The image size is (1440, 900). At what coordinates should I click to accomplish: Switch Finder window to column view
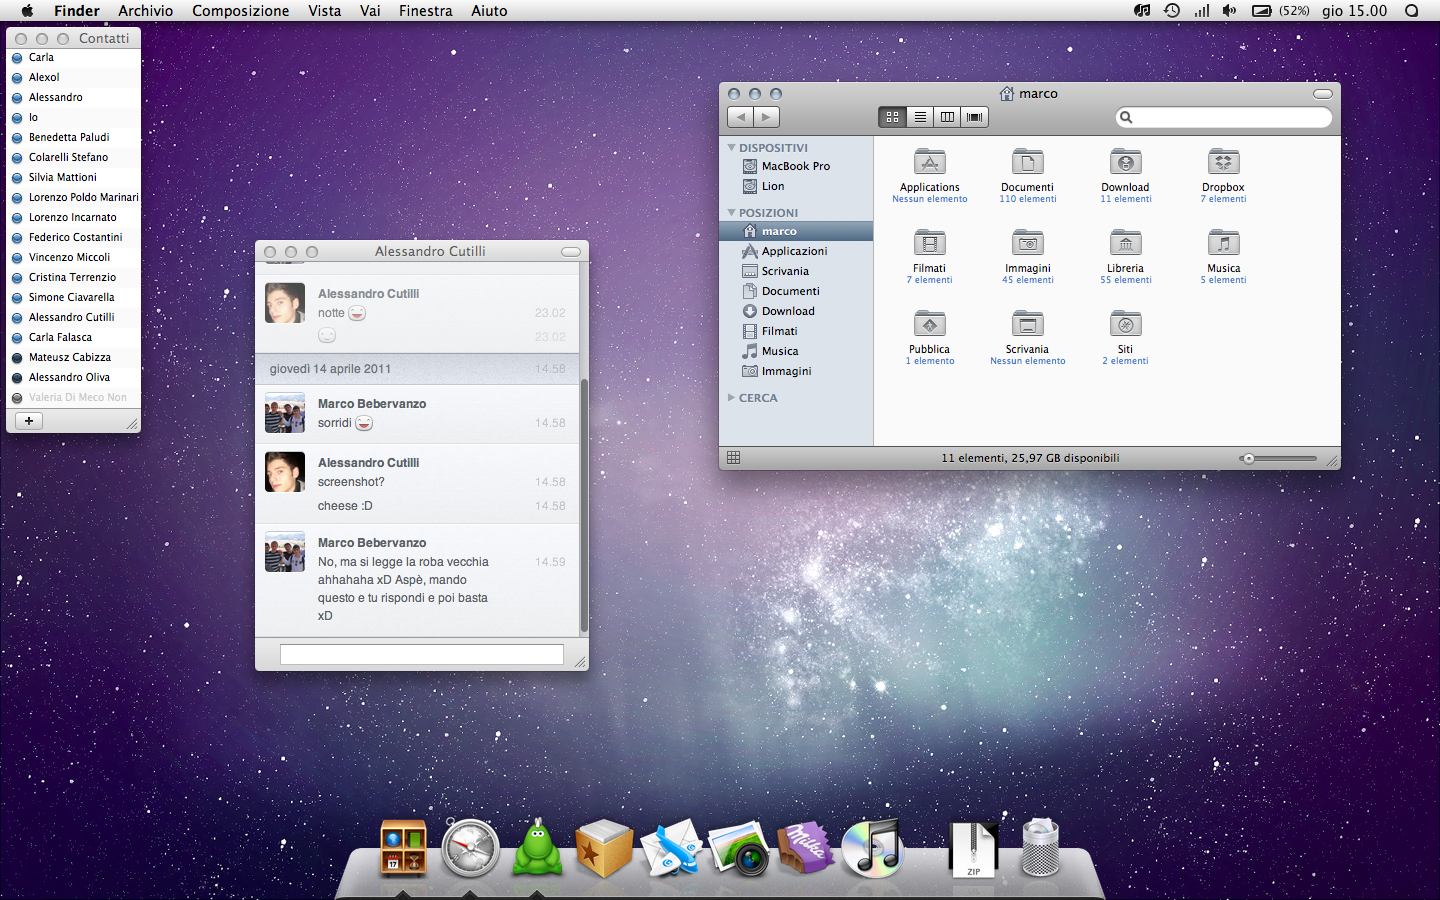947,117
